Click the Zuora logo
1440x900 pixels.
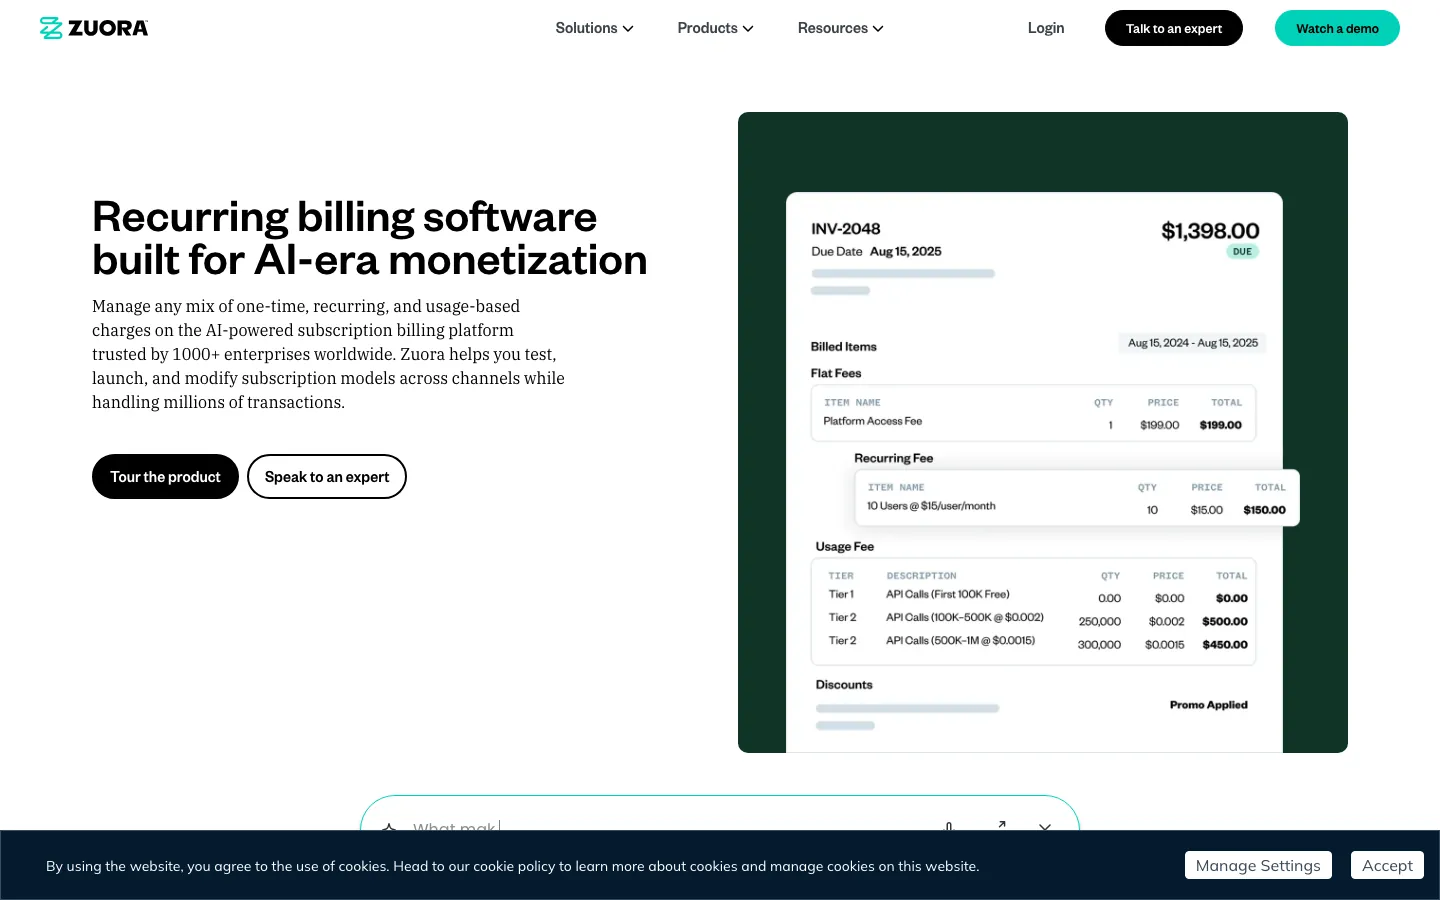click(x=94, y=28)
